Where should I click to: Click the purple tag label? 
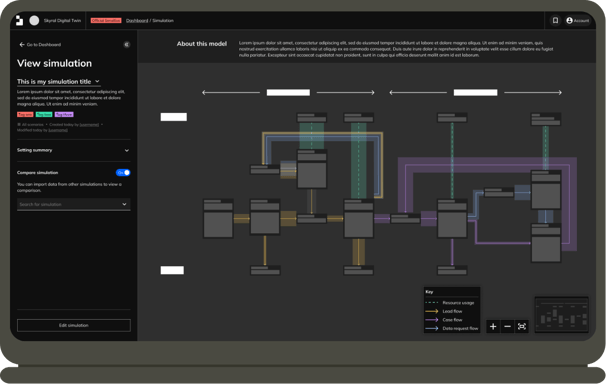[x=64, y=114]
